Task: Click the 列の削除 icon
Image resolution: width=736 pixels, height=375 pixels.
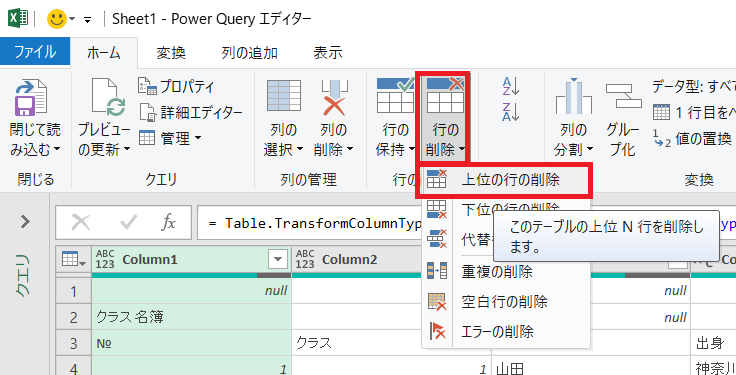Action: (x=334, y=97)
